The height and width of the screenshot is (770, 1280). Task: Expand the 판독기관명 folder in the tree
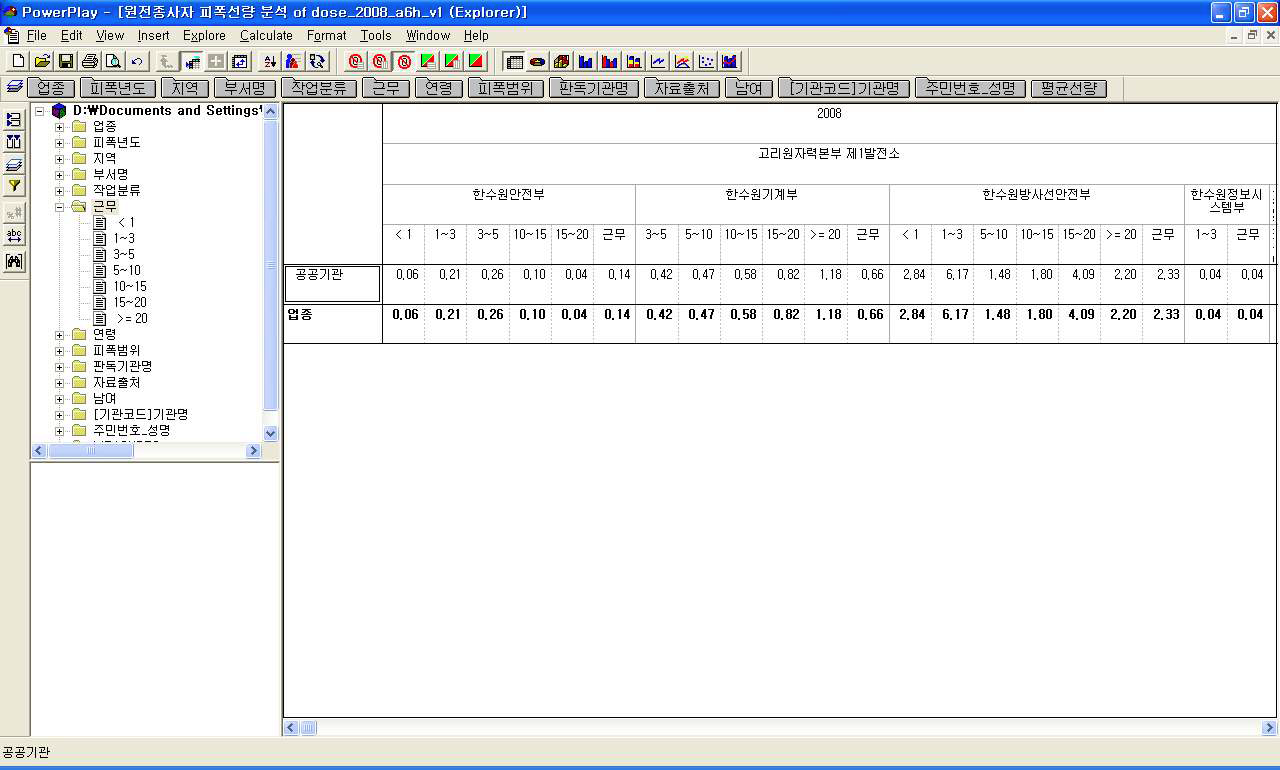pos(59,366)
